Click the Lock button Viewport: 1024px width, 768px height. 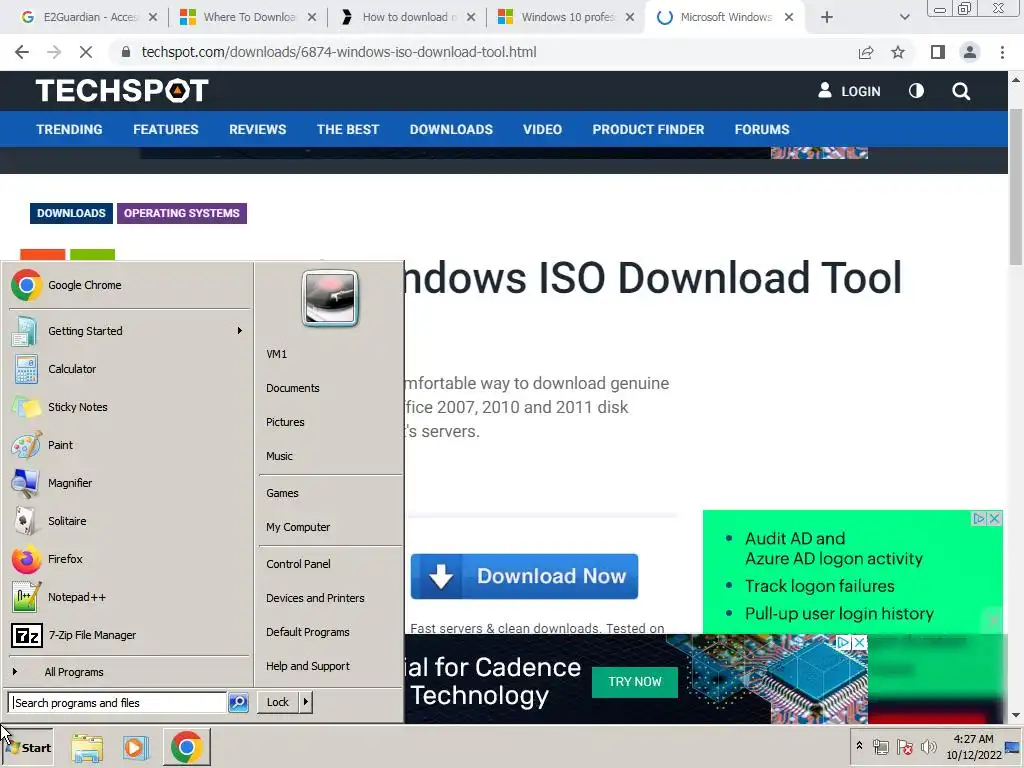[x=278, y=702]
